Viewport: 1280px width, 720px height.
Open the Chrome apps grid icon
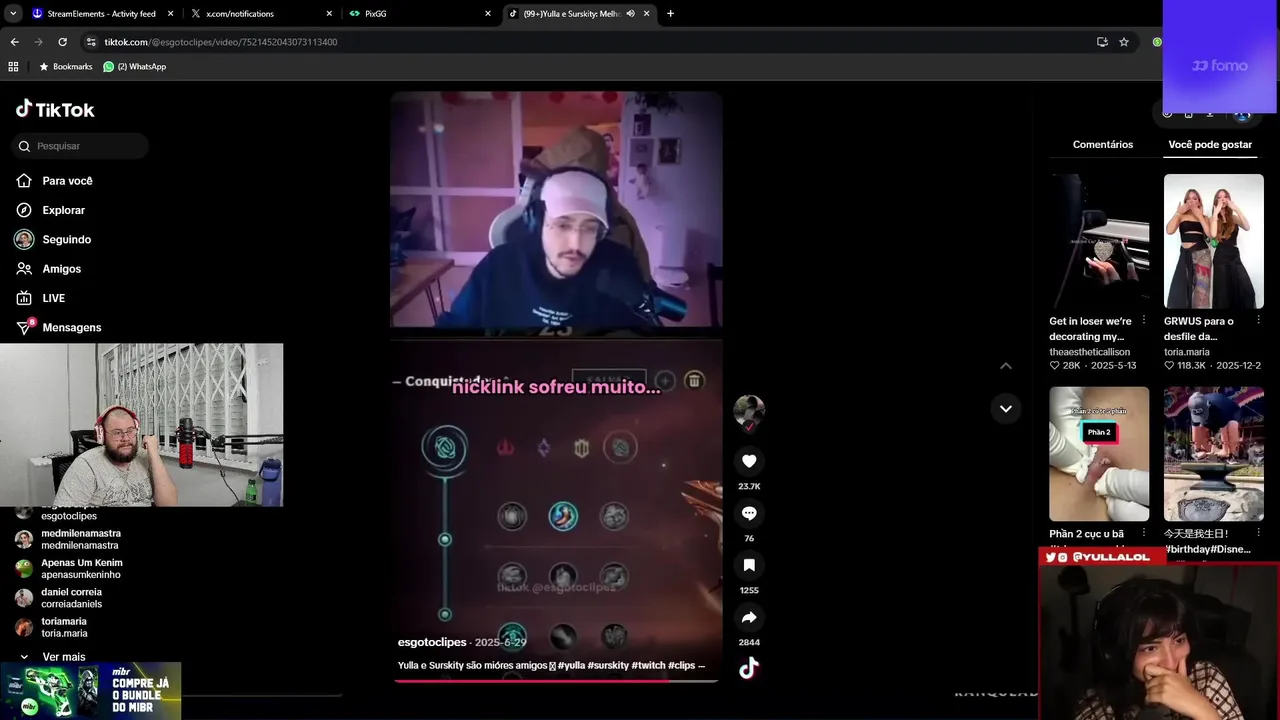pos(13,67)
